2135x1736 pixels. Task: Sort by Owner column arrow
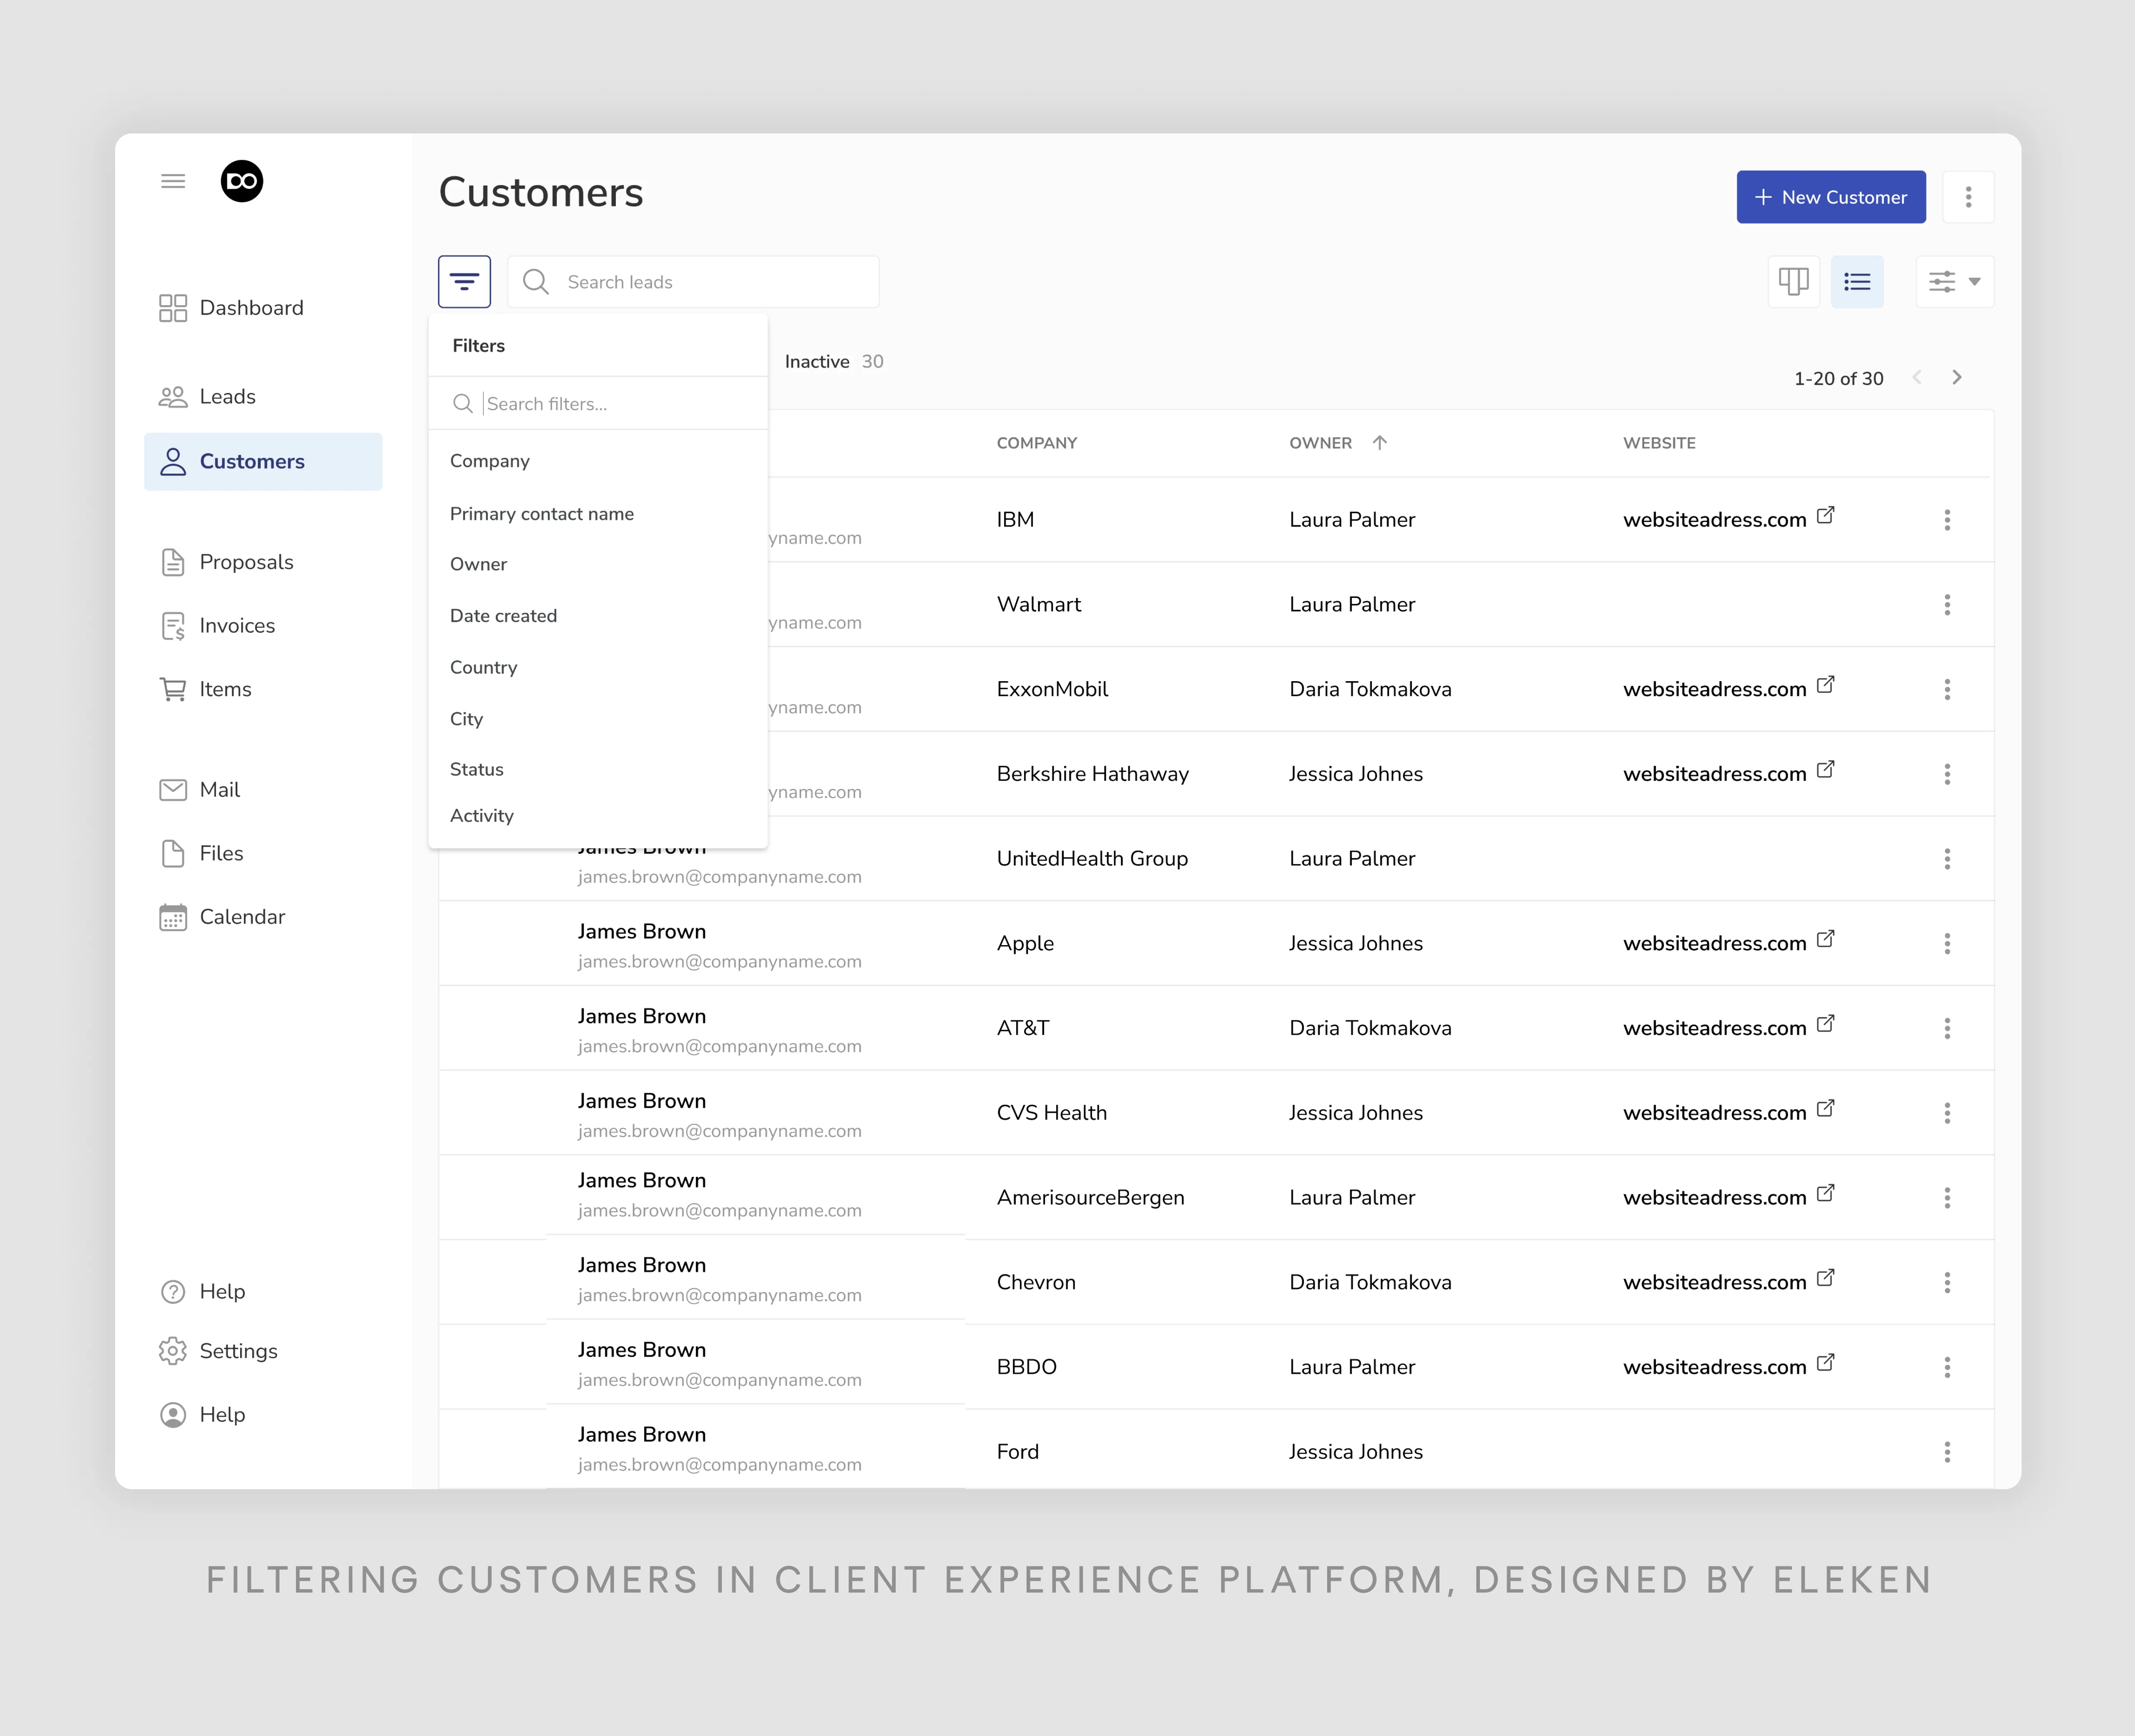pos(1379,443)
